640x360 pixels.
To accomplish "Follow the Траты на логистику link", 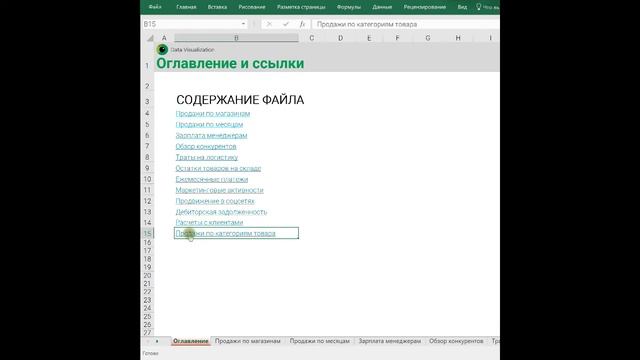I will pos(207,157).
